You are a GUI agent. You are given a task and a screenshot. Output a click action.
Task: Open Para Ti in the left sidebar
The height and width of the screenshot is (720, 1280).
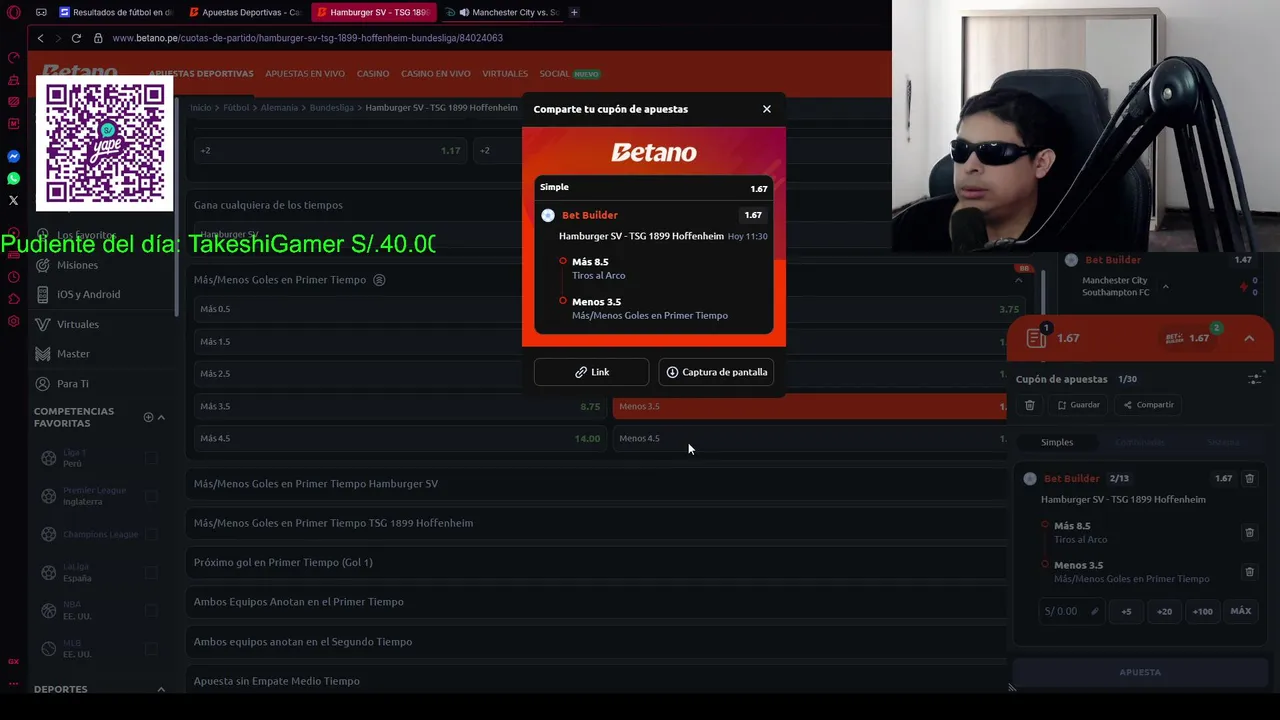pos(72,384)
